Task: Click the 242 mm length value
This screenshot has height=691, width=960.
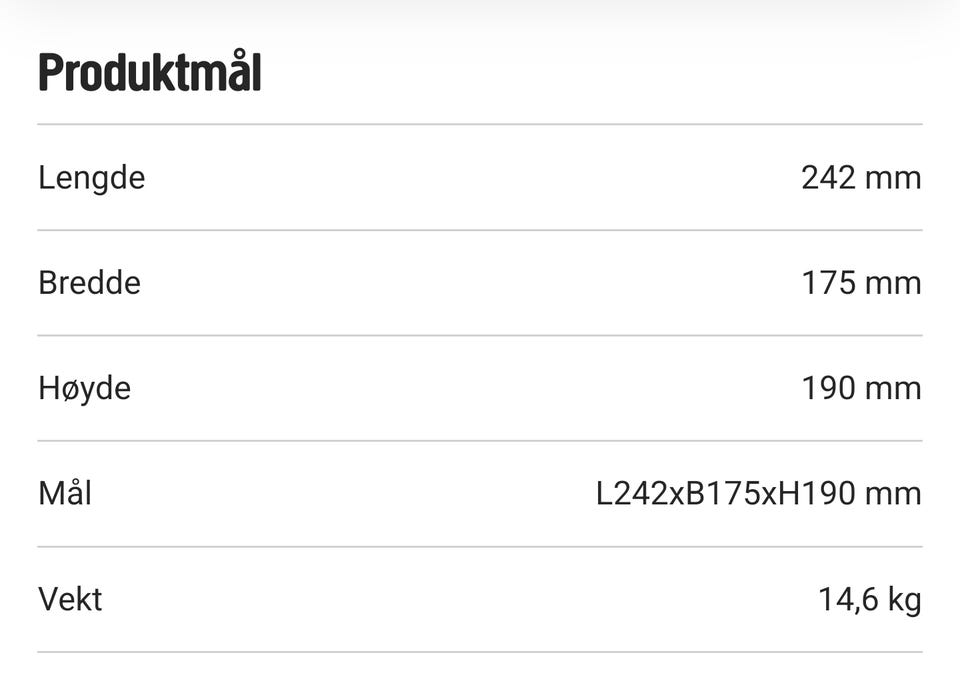Action: 861,178
